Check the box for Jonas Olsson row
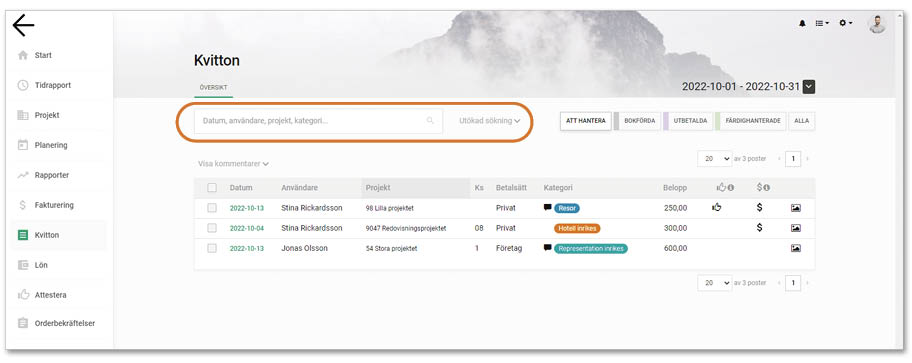912x363 pixels. [x=212, y=248]
